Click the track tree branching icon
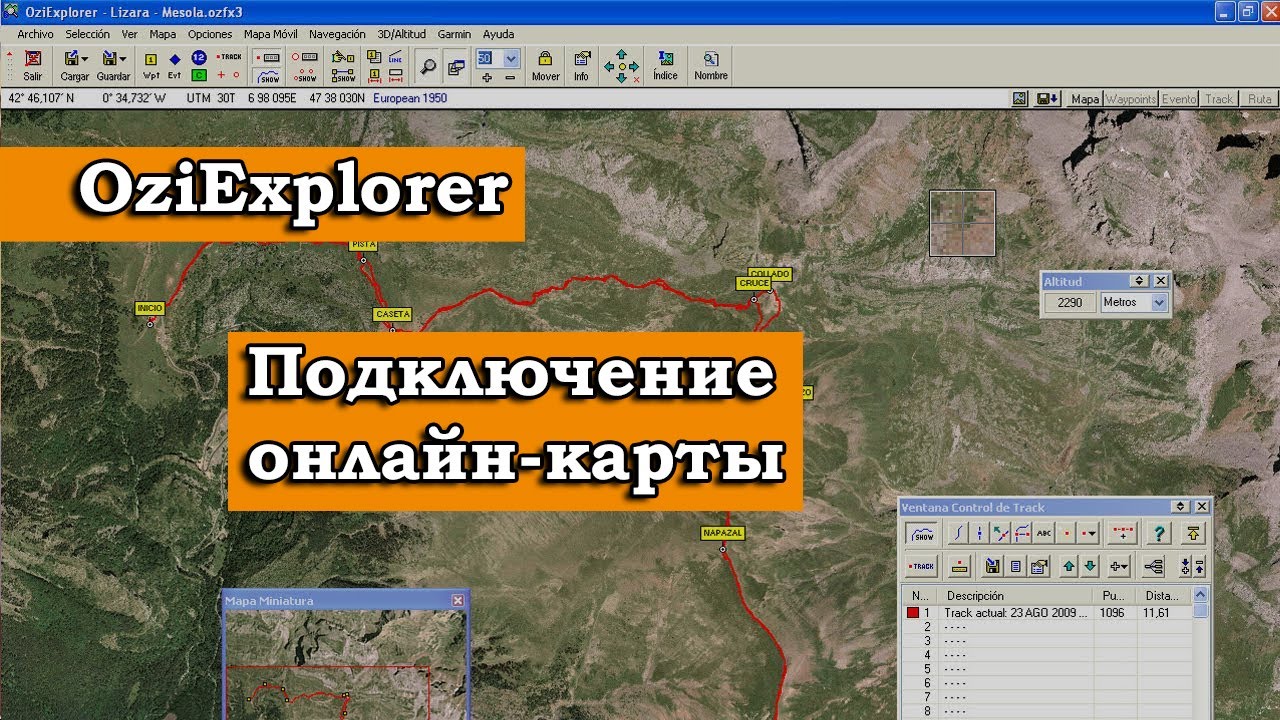The height and width of the screenshot is (720, 1280). click(1153, 567)
